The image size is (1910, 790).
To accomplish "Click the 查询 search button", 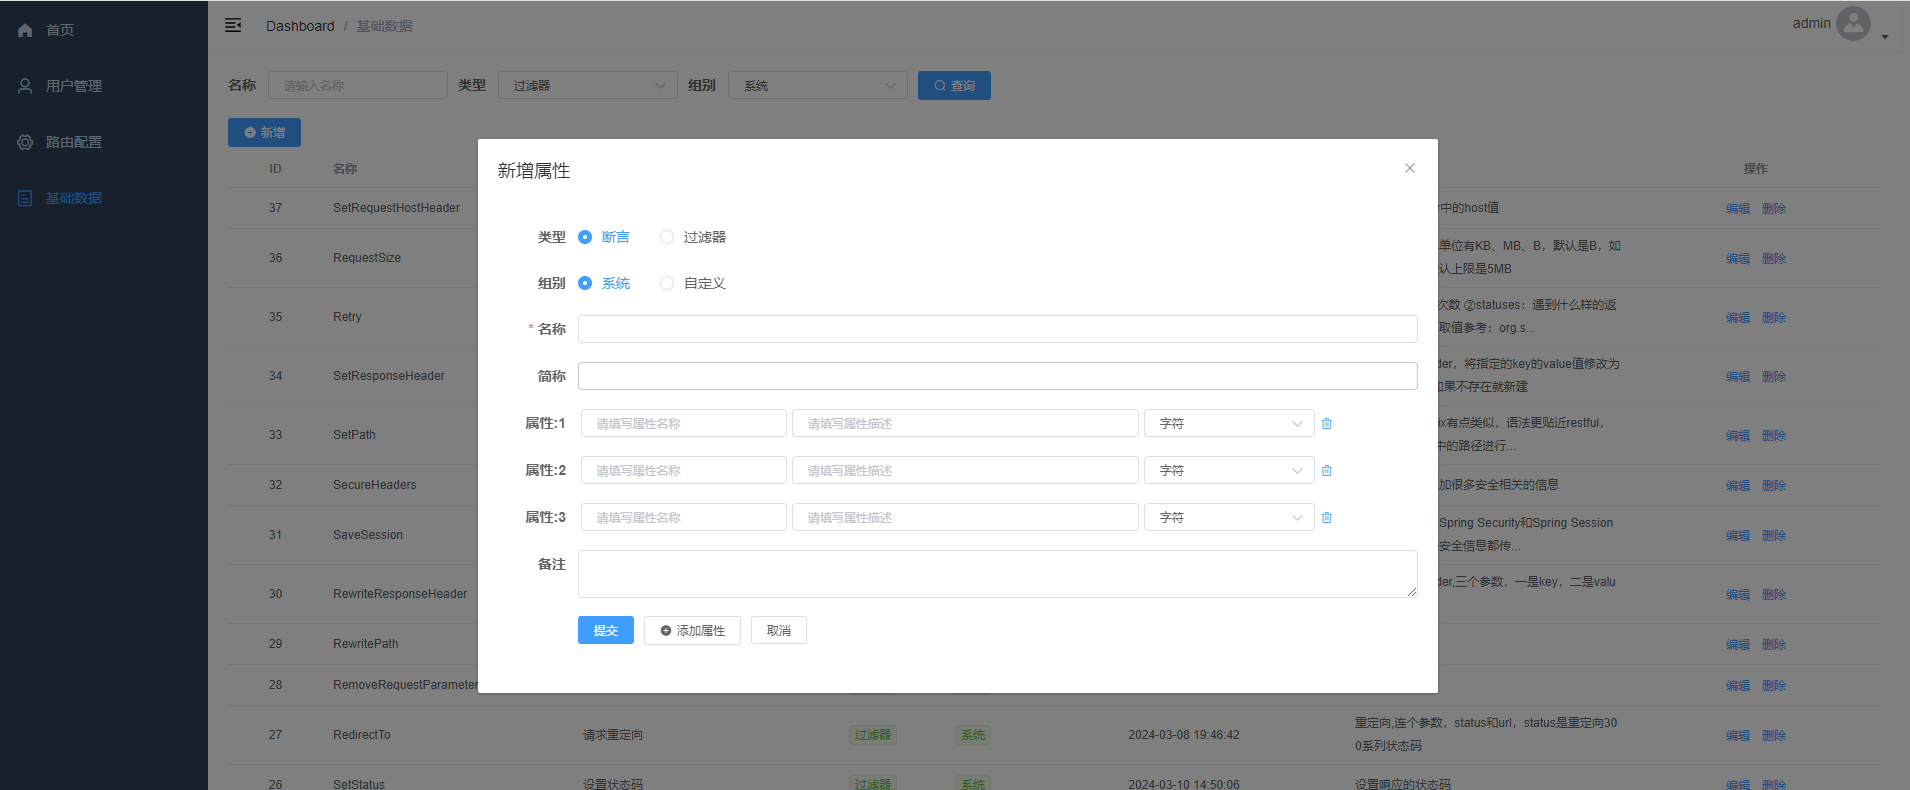I will tap(954, 86).
